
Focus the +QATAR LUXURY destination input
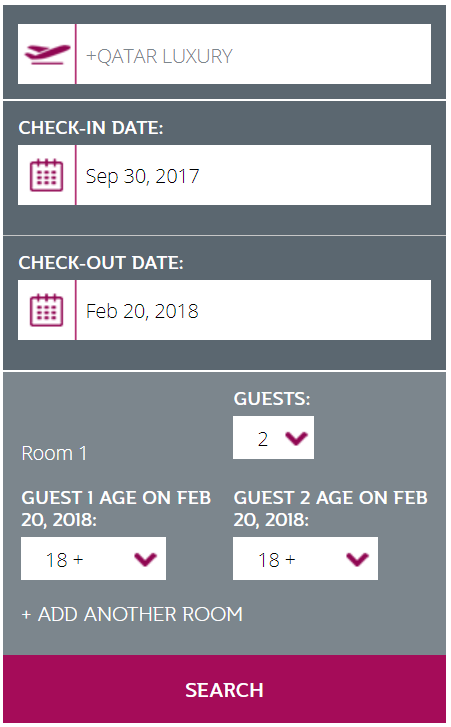click(254, 54)
